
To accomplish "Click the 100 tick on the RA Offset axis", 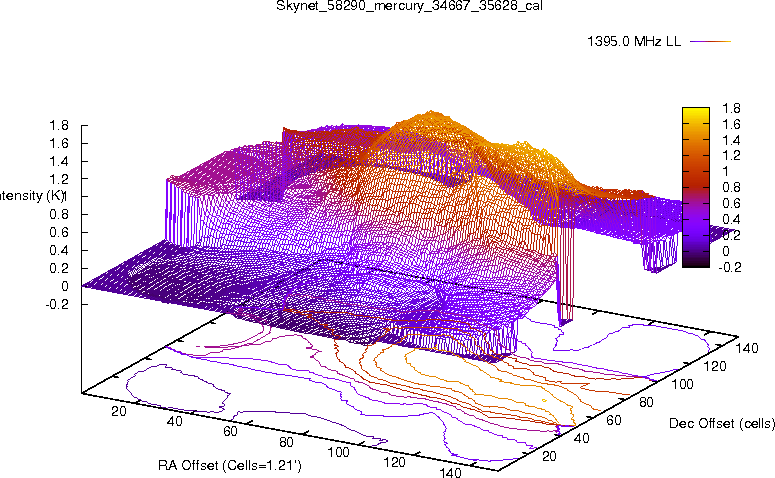I will tap(339, 452).
